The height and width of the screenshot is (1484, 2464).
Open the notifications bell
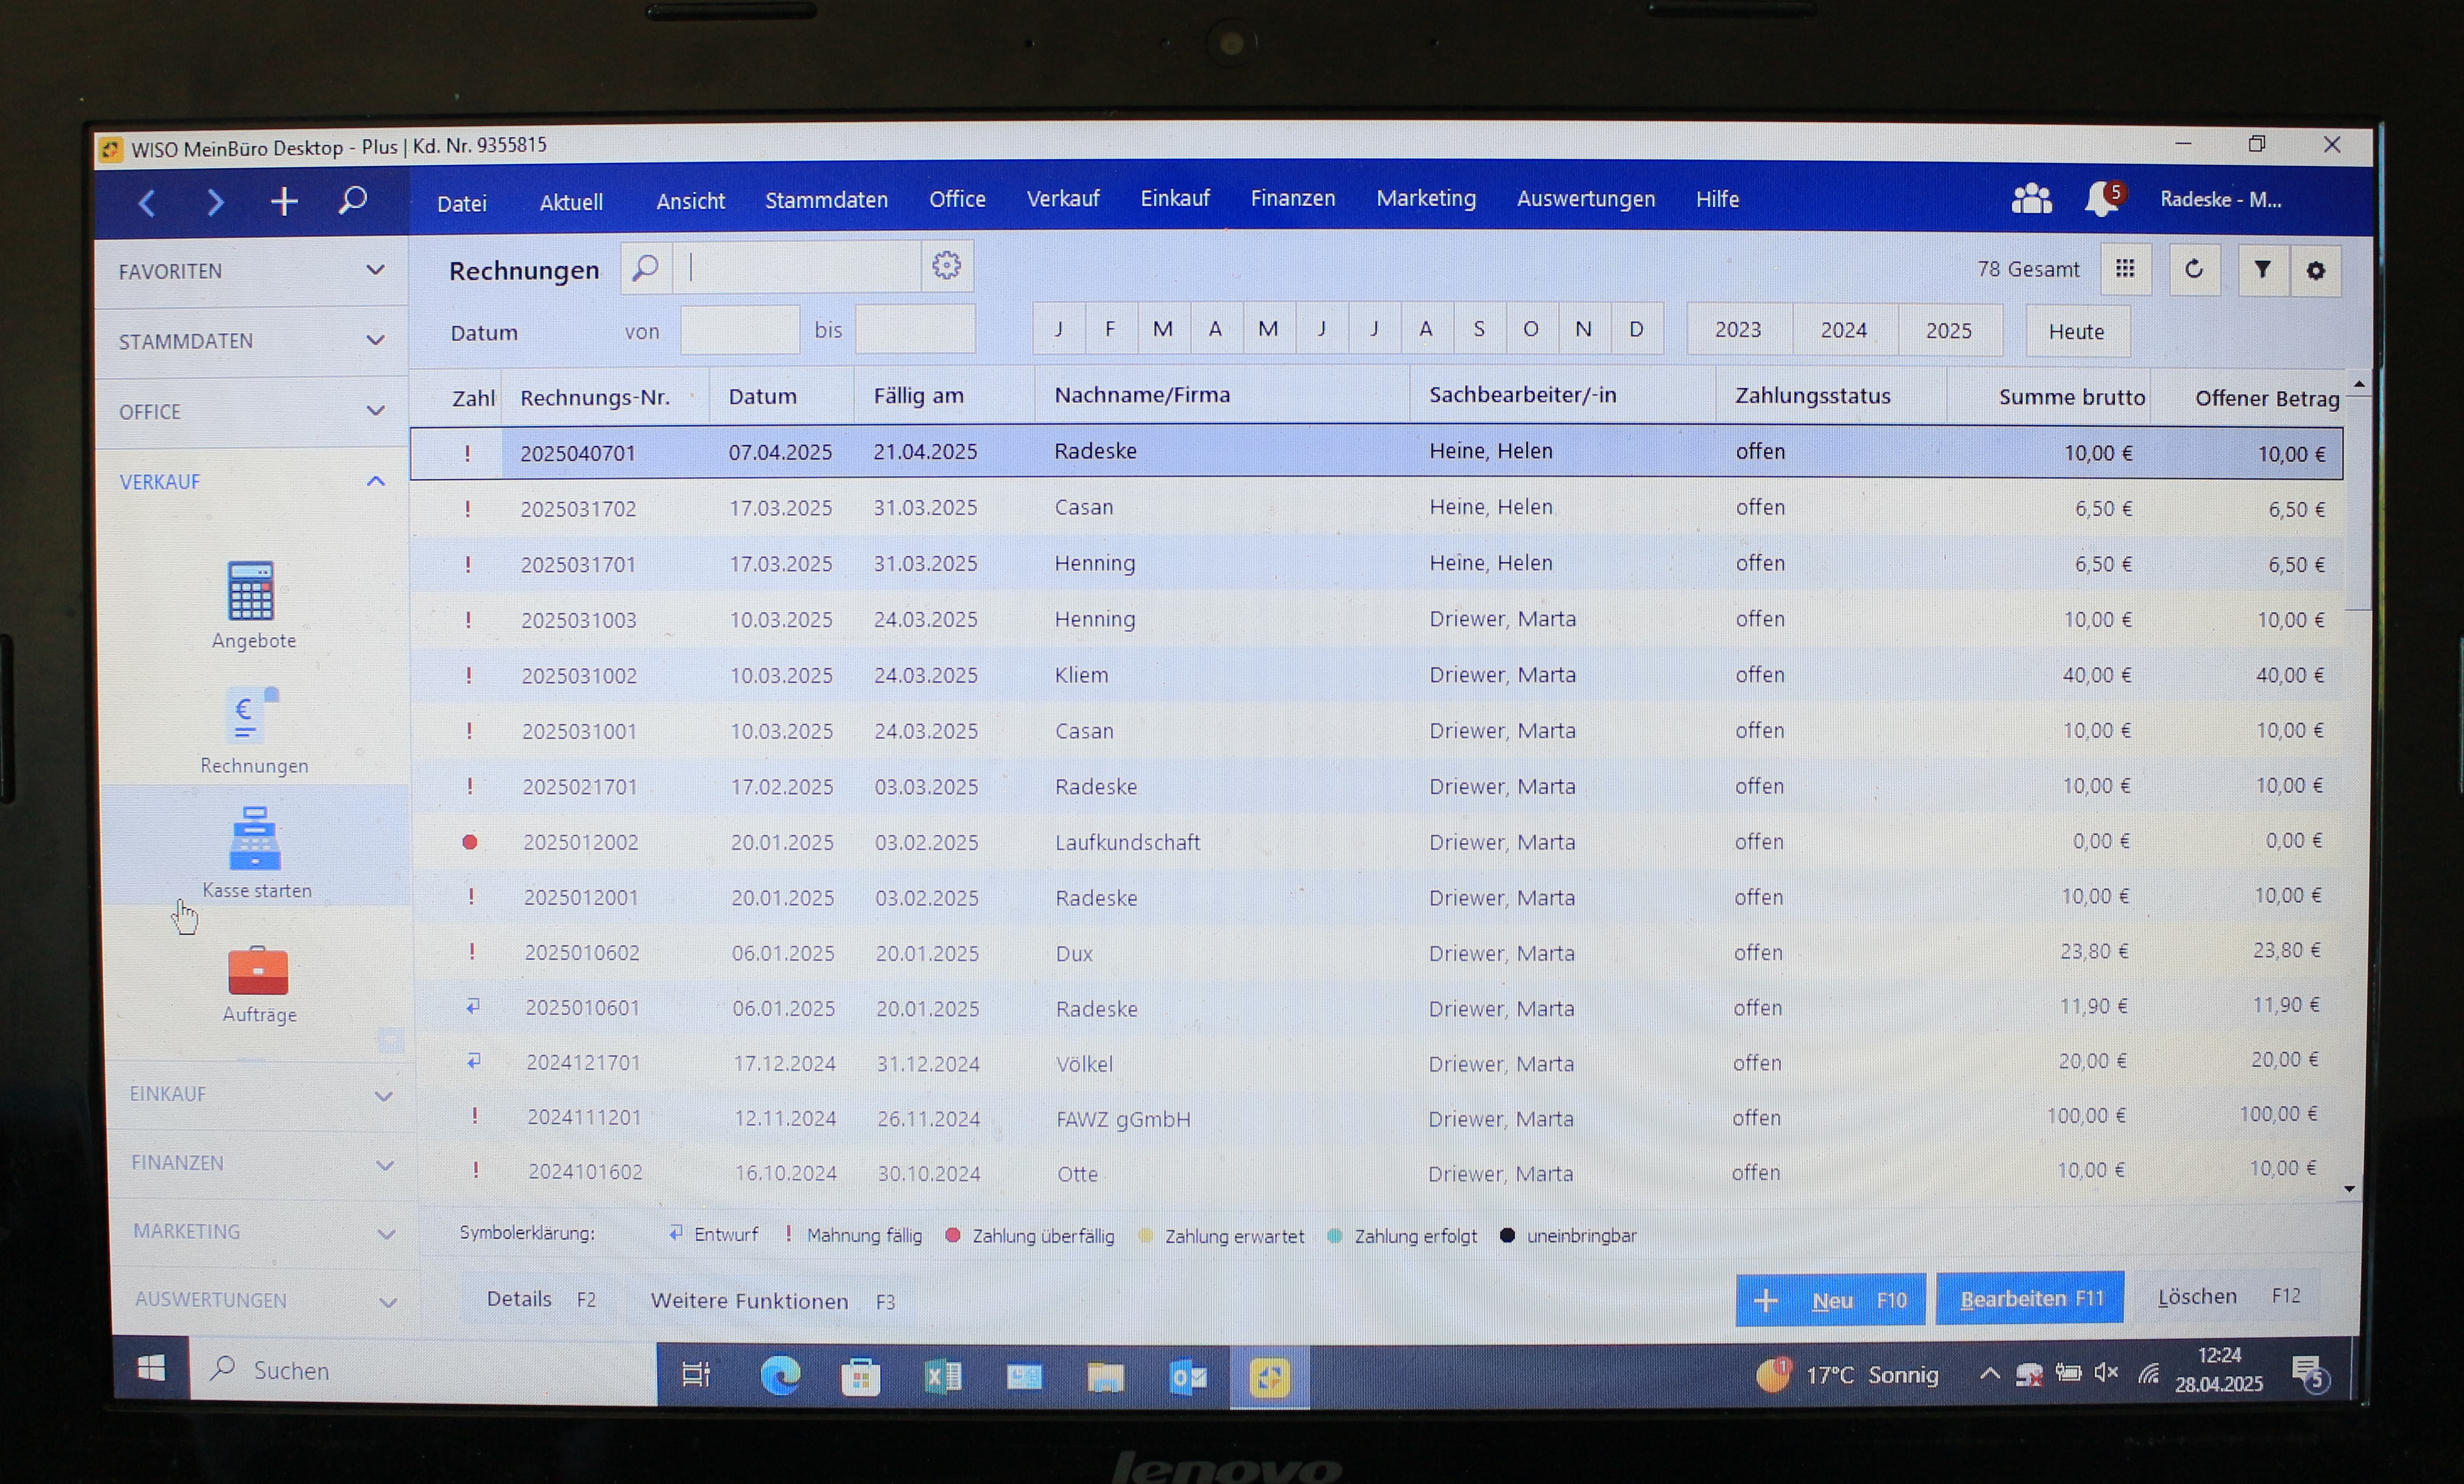(2100, 199)
